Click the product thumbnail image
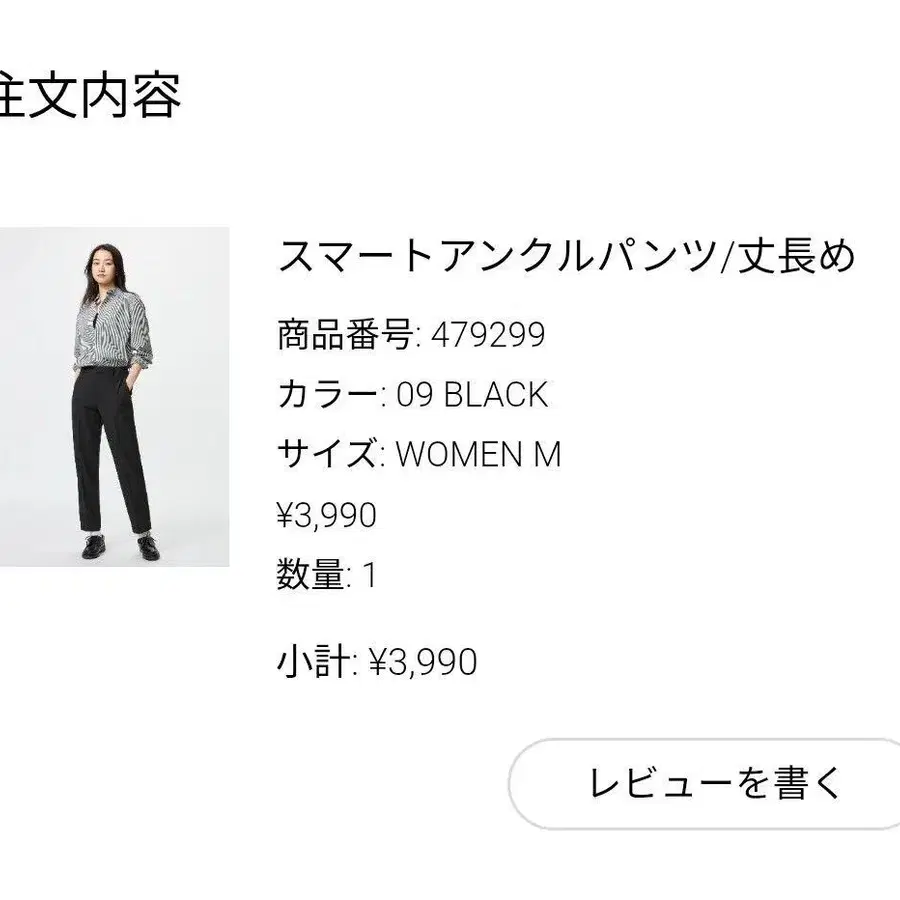 click(115, 395)
